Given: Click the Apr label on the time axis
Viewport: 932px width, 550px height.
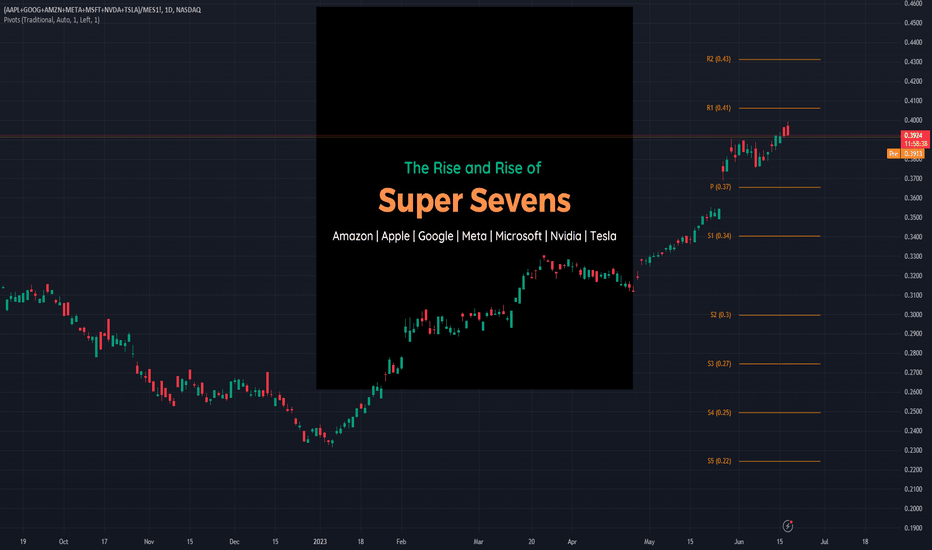Looking at the screenshot, I should [x=572, y=542].
